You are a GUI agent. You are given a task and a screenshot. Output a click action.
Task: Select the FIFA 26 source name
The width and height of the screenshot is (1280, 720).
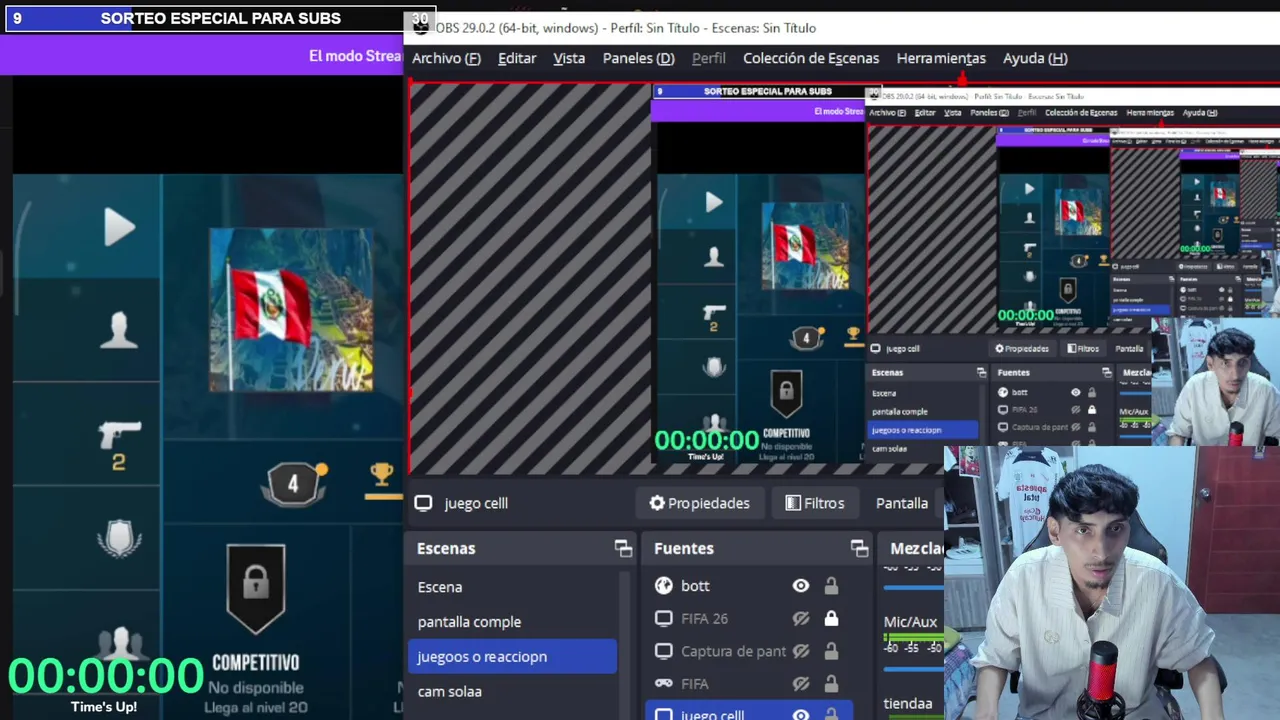704,619
